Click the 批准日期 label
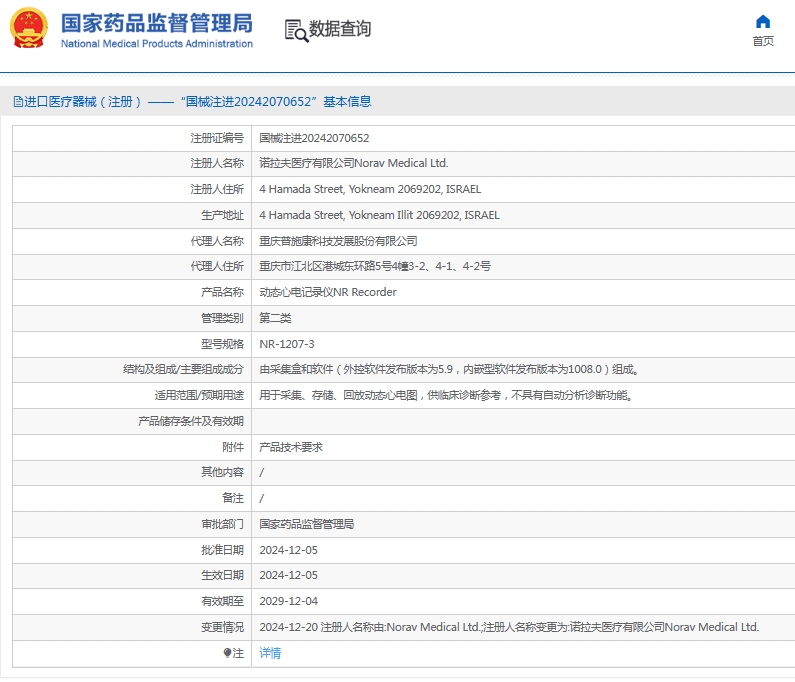 (222, 550)
